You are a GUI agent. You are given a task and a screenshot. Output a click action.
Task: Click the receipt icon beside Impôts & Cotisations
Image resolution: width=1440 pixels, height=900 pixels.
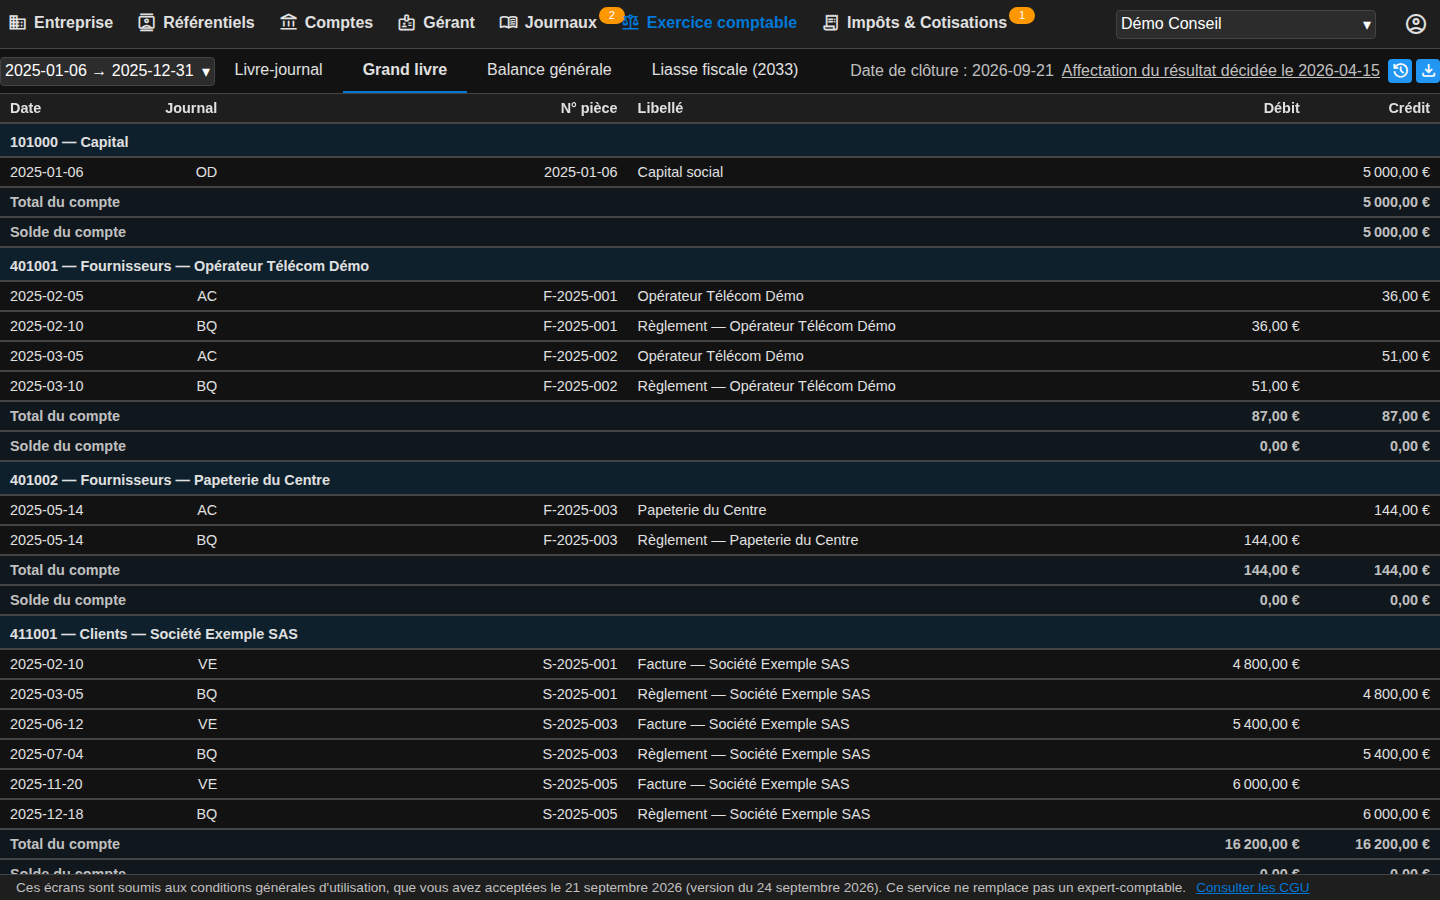pos(831,23)
